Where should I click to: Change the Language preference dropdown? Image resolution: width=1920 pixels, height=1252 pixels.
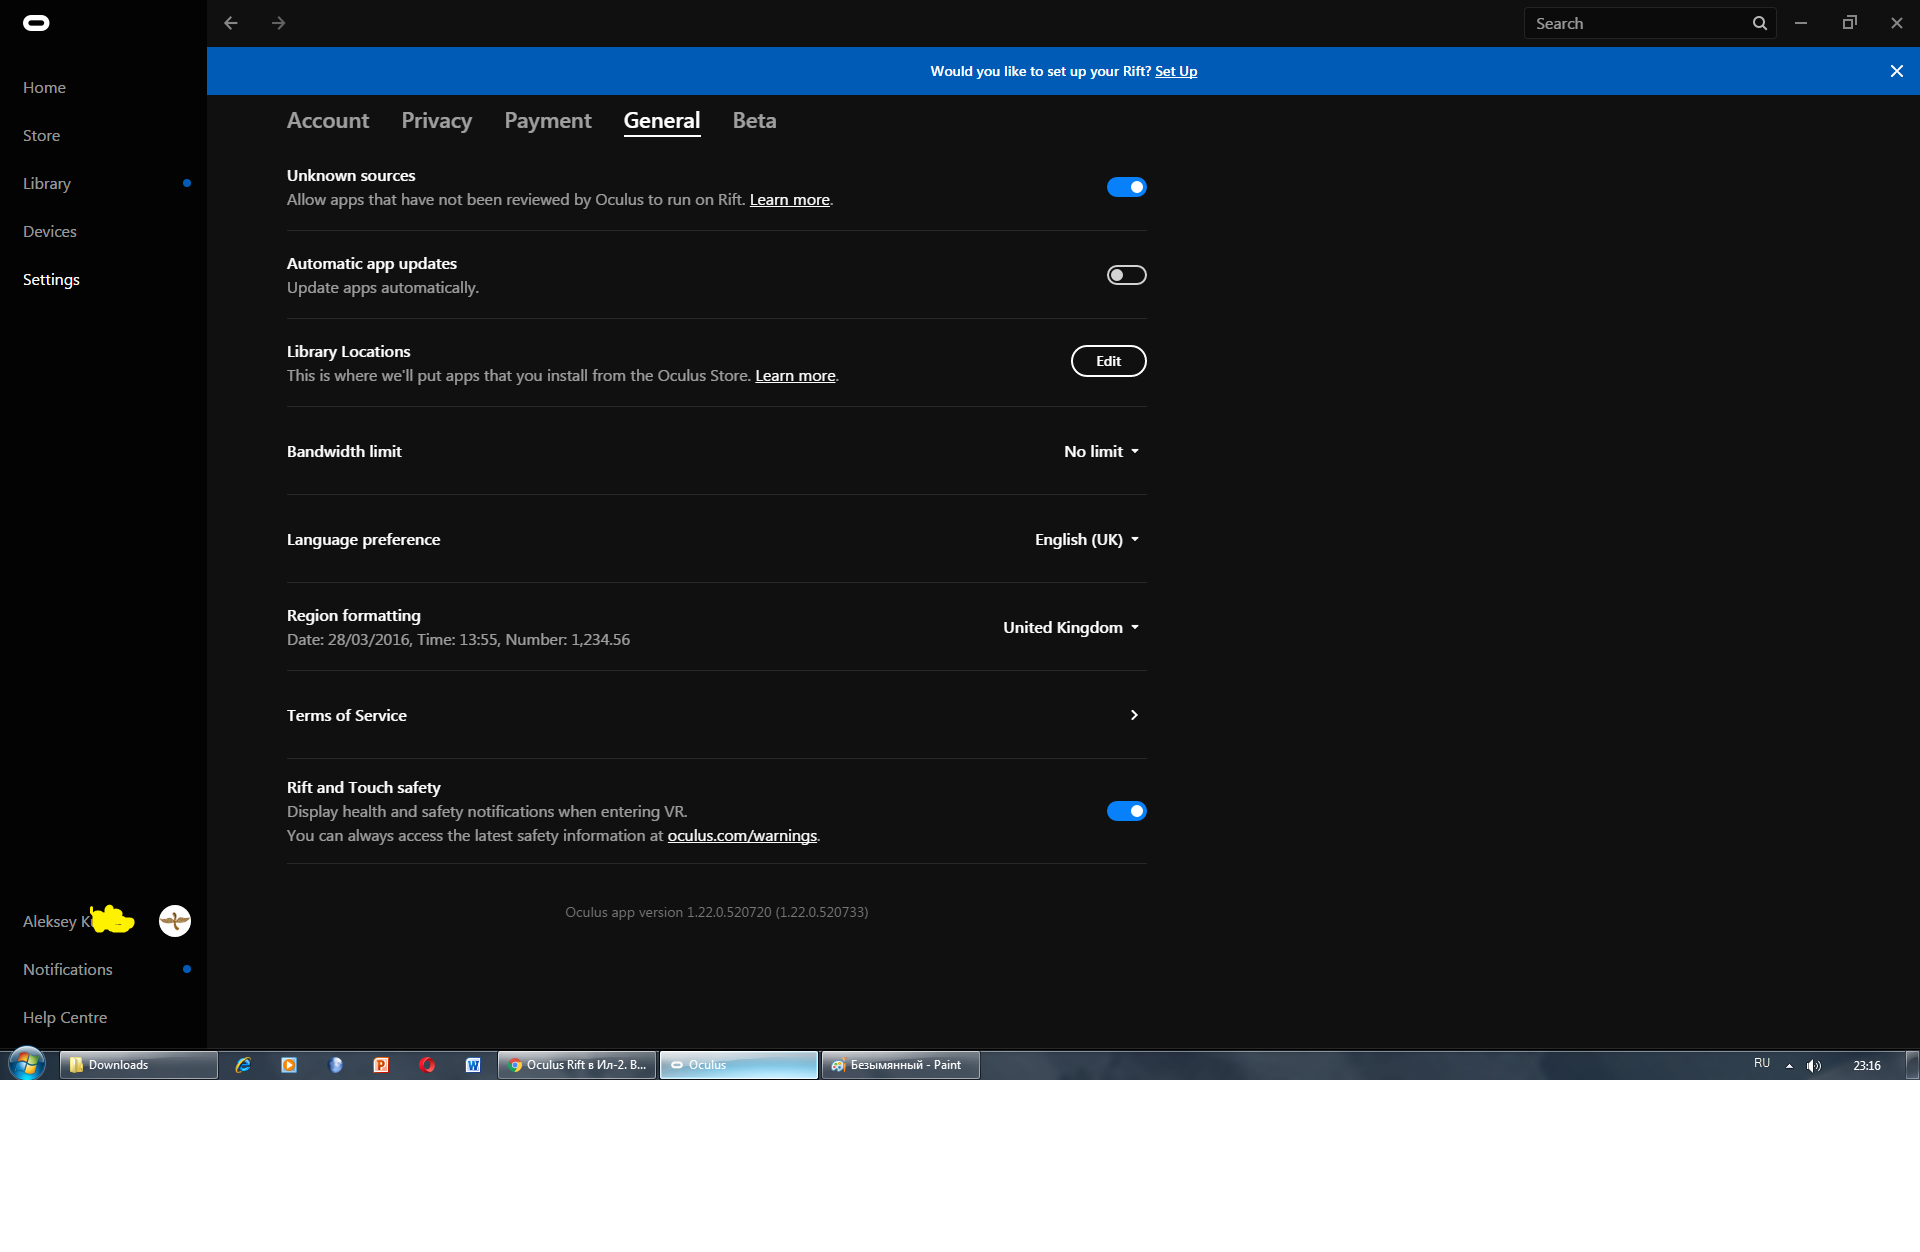1087,540
